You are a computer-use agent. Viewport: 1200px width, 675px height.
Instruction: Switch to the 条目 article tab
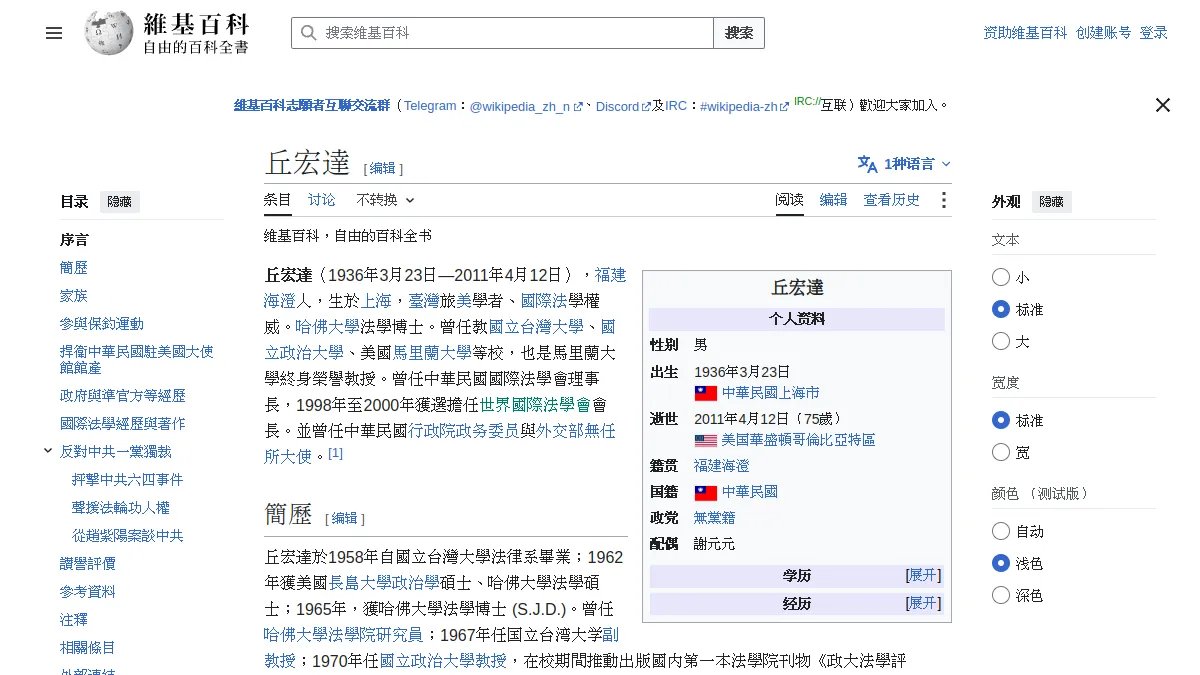pos(278,200)
